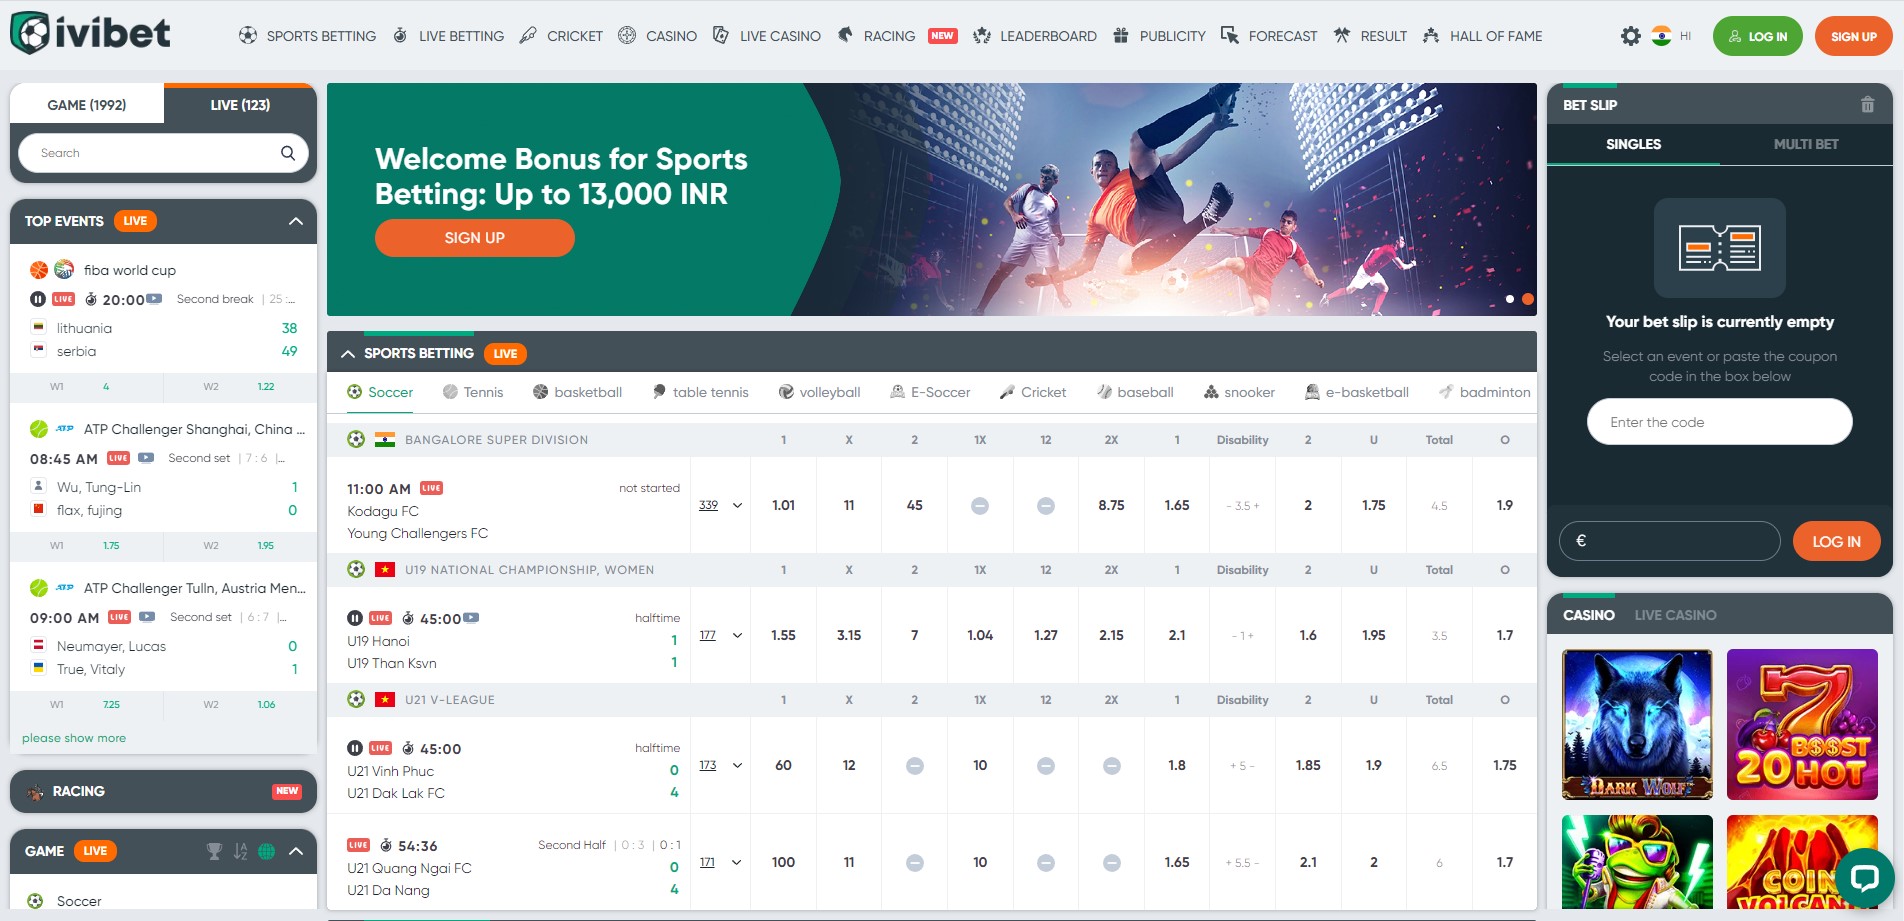Click the sort A-Z icon in GAME panel

[x=240, y=851]
